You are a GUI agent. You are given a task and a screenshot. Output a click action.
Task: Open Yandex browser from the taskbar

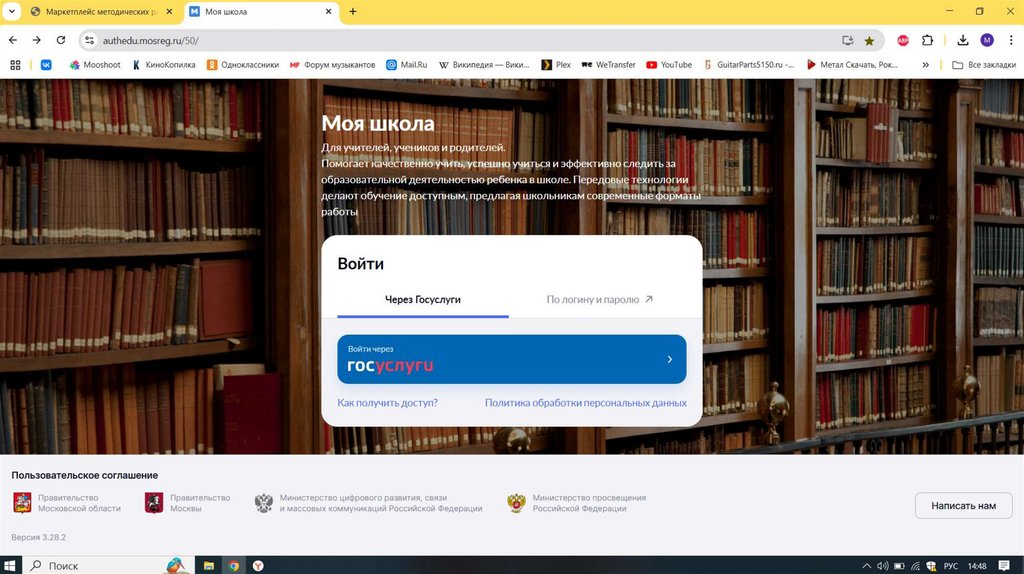(259, 566)
